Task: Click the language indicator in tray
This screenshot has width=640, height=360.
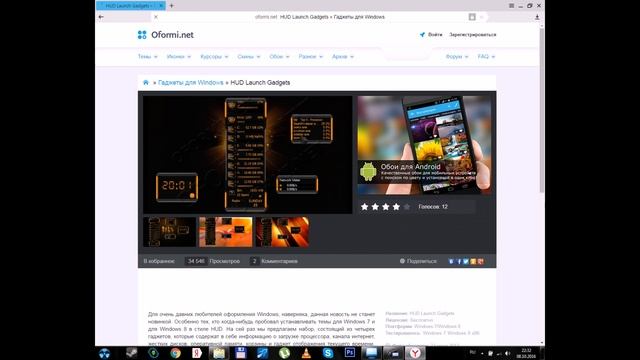Action: click(x=473, y=352)
